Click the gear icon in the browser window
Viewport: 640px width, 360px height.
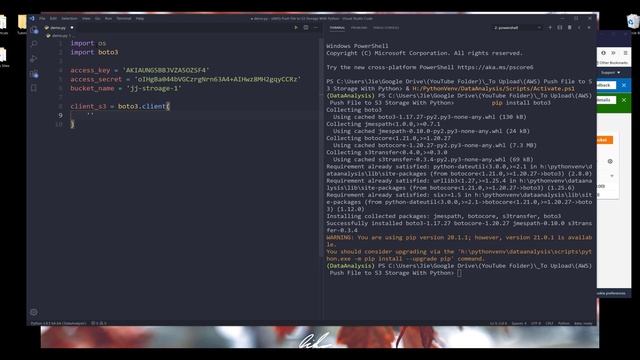610,161
